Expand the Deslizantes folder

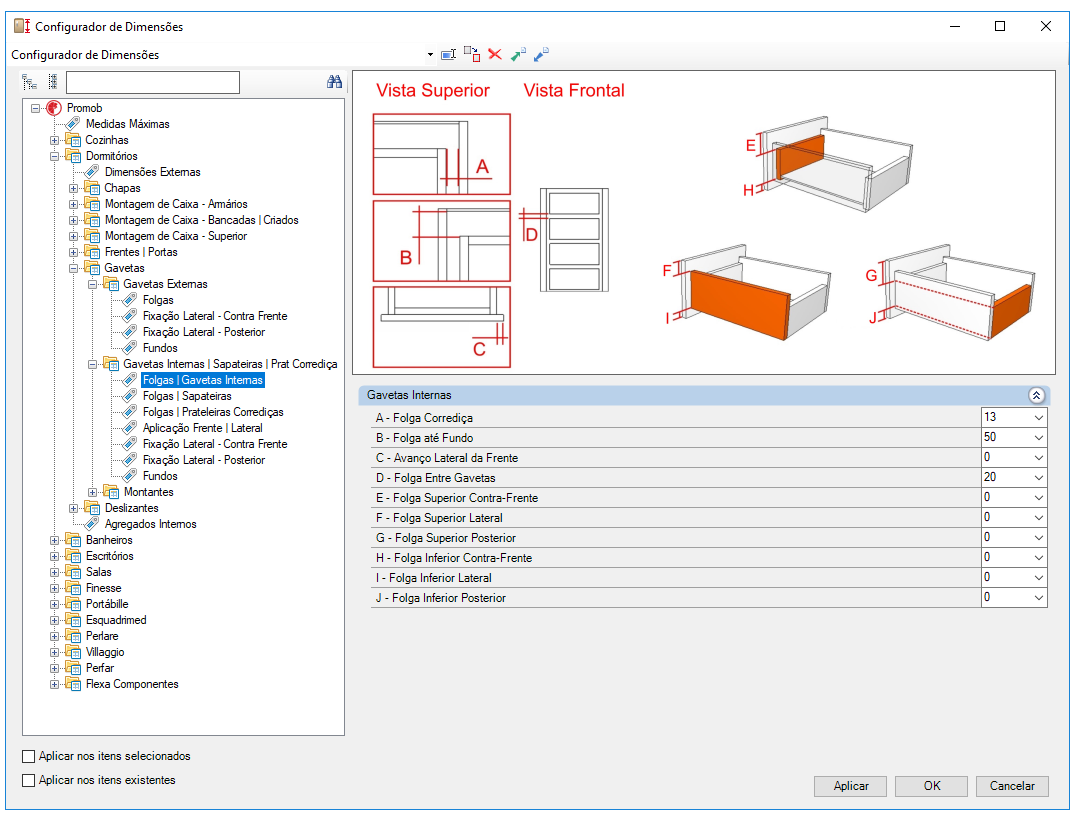click(73, 509)
